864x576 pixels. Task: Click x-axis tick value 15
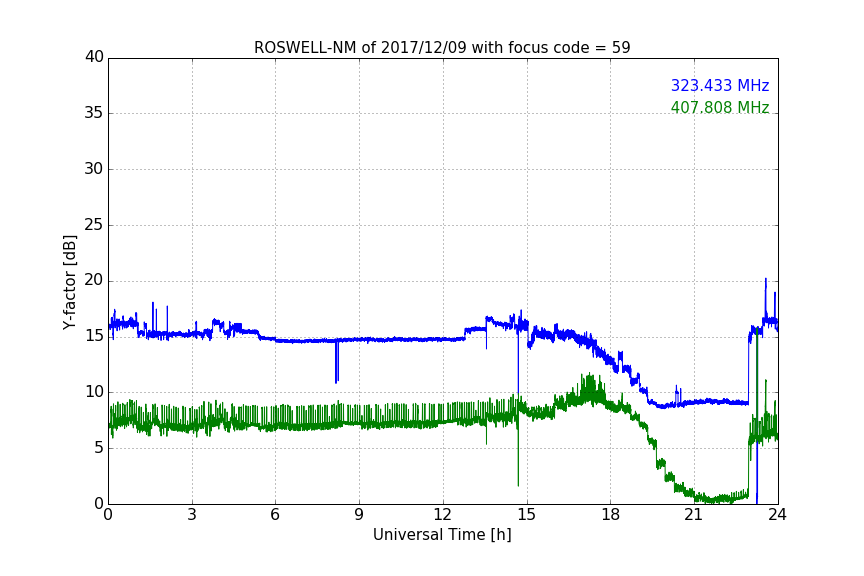(527, 515)
